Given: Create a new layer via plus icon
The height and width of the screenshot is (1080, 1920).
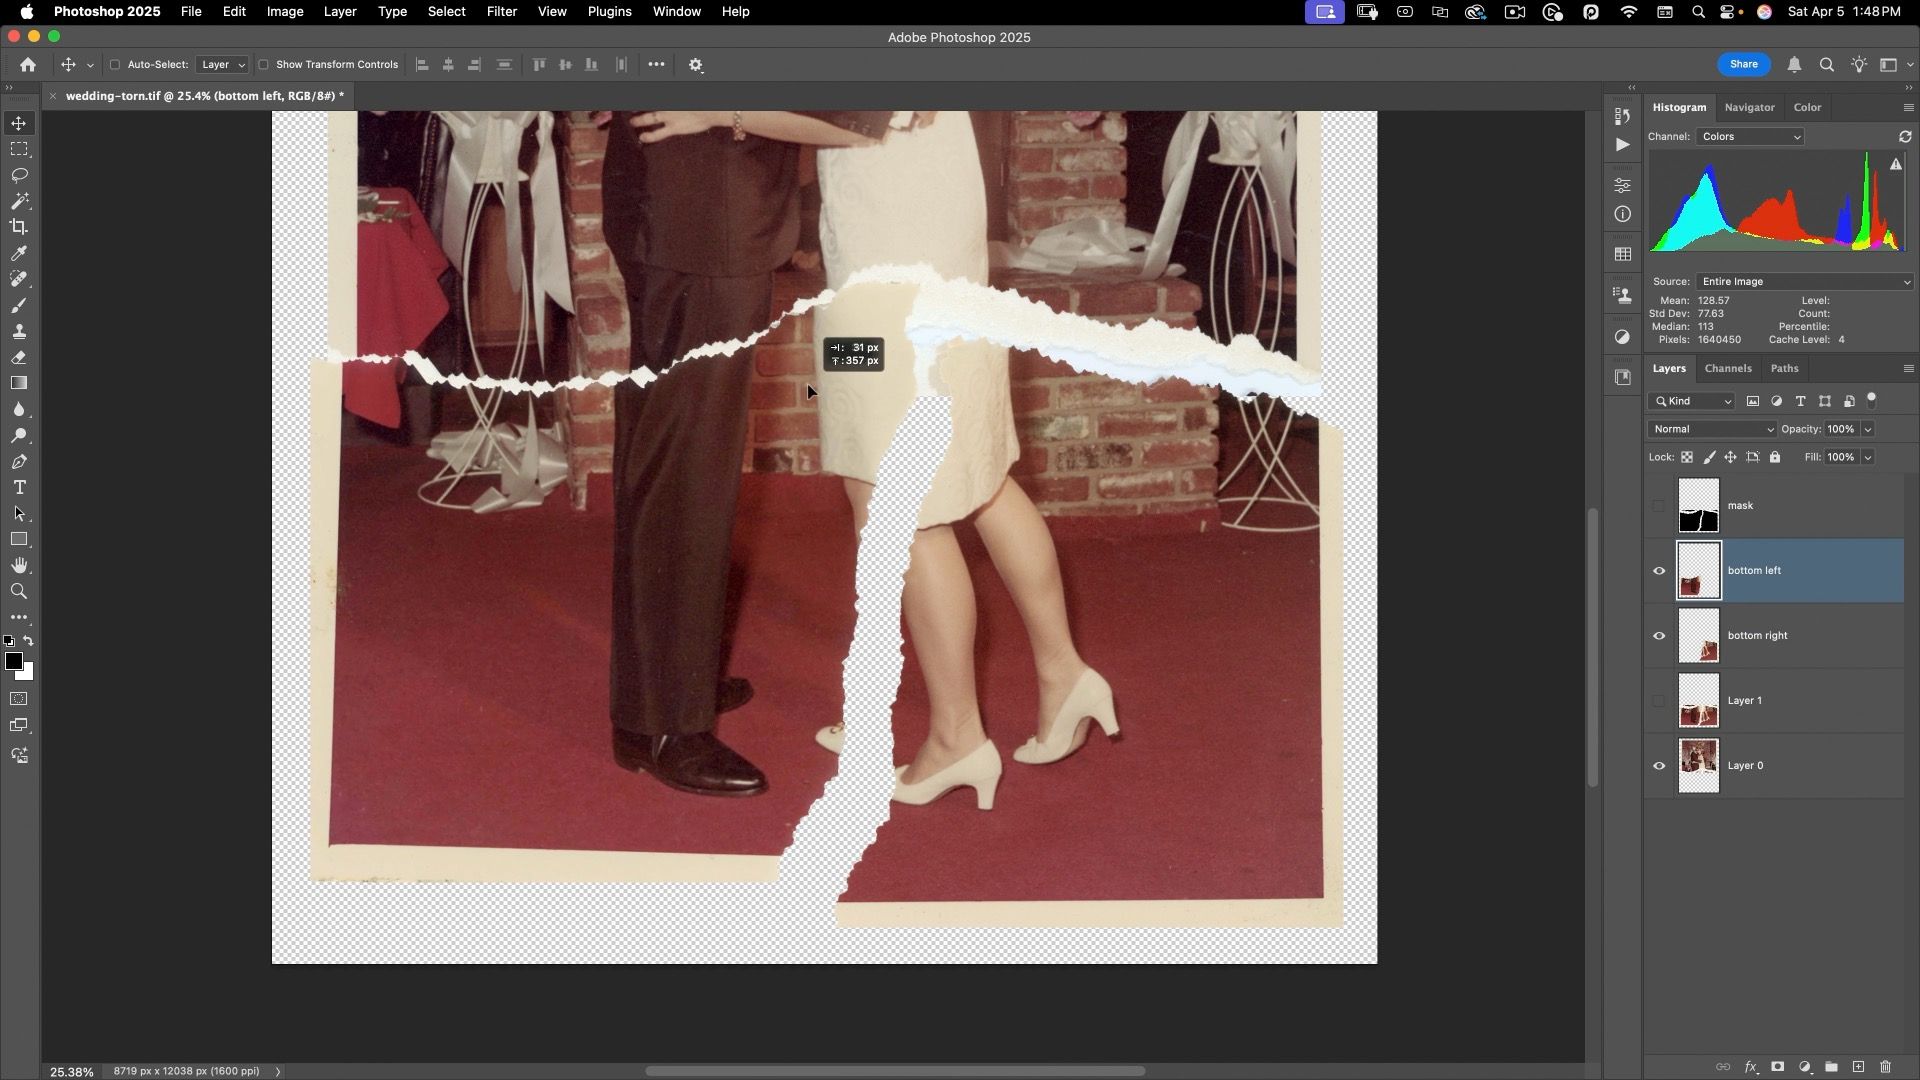Looking at the screenshot, I should (x=1858, y=1067).
